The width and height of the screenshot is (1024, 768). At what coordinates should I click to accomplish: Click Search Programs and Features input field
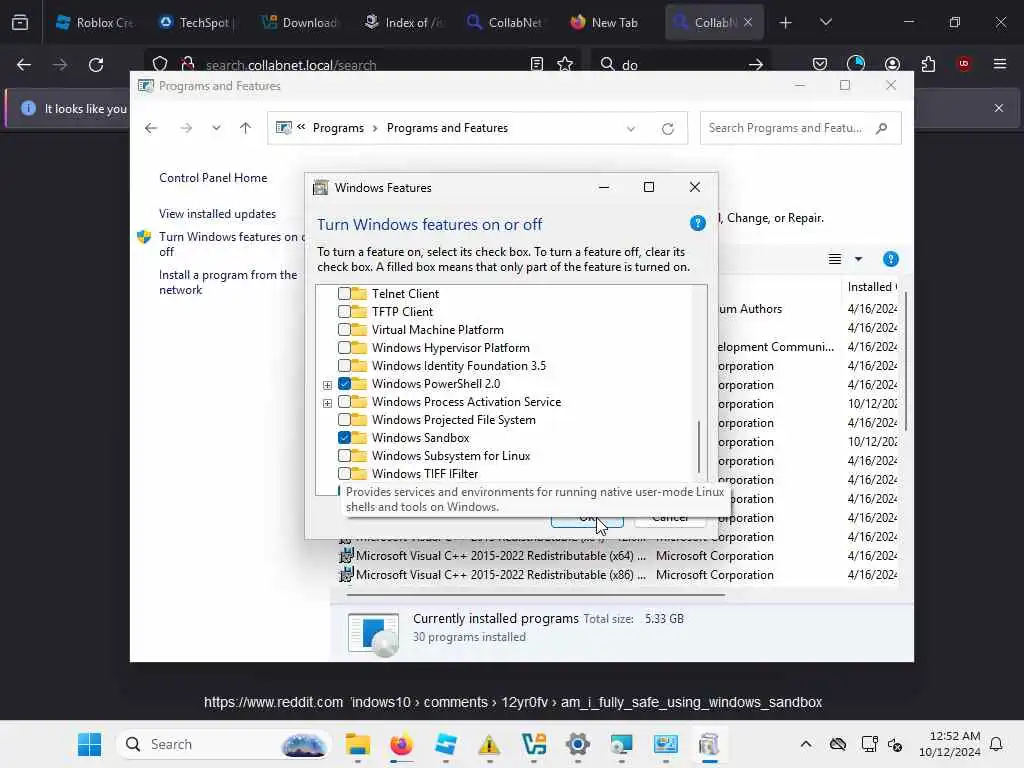(786, 128)
